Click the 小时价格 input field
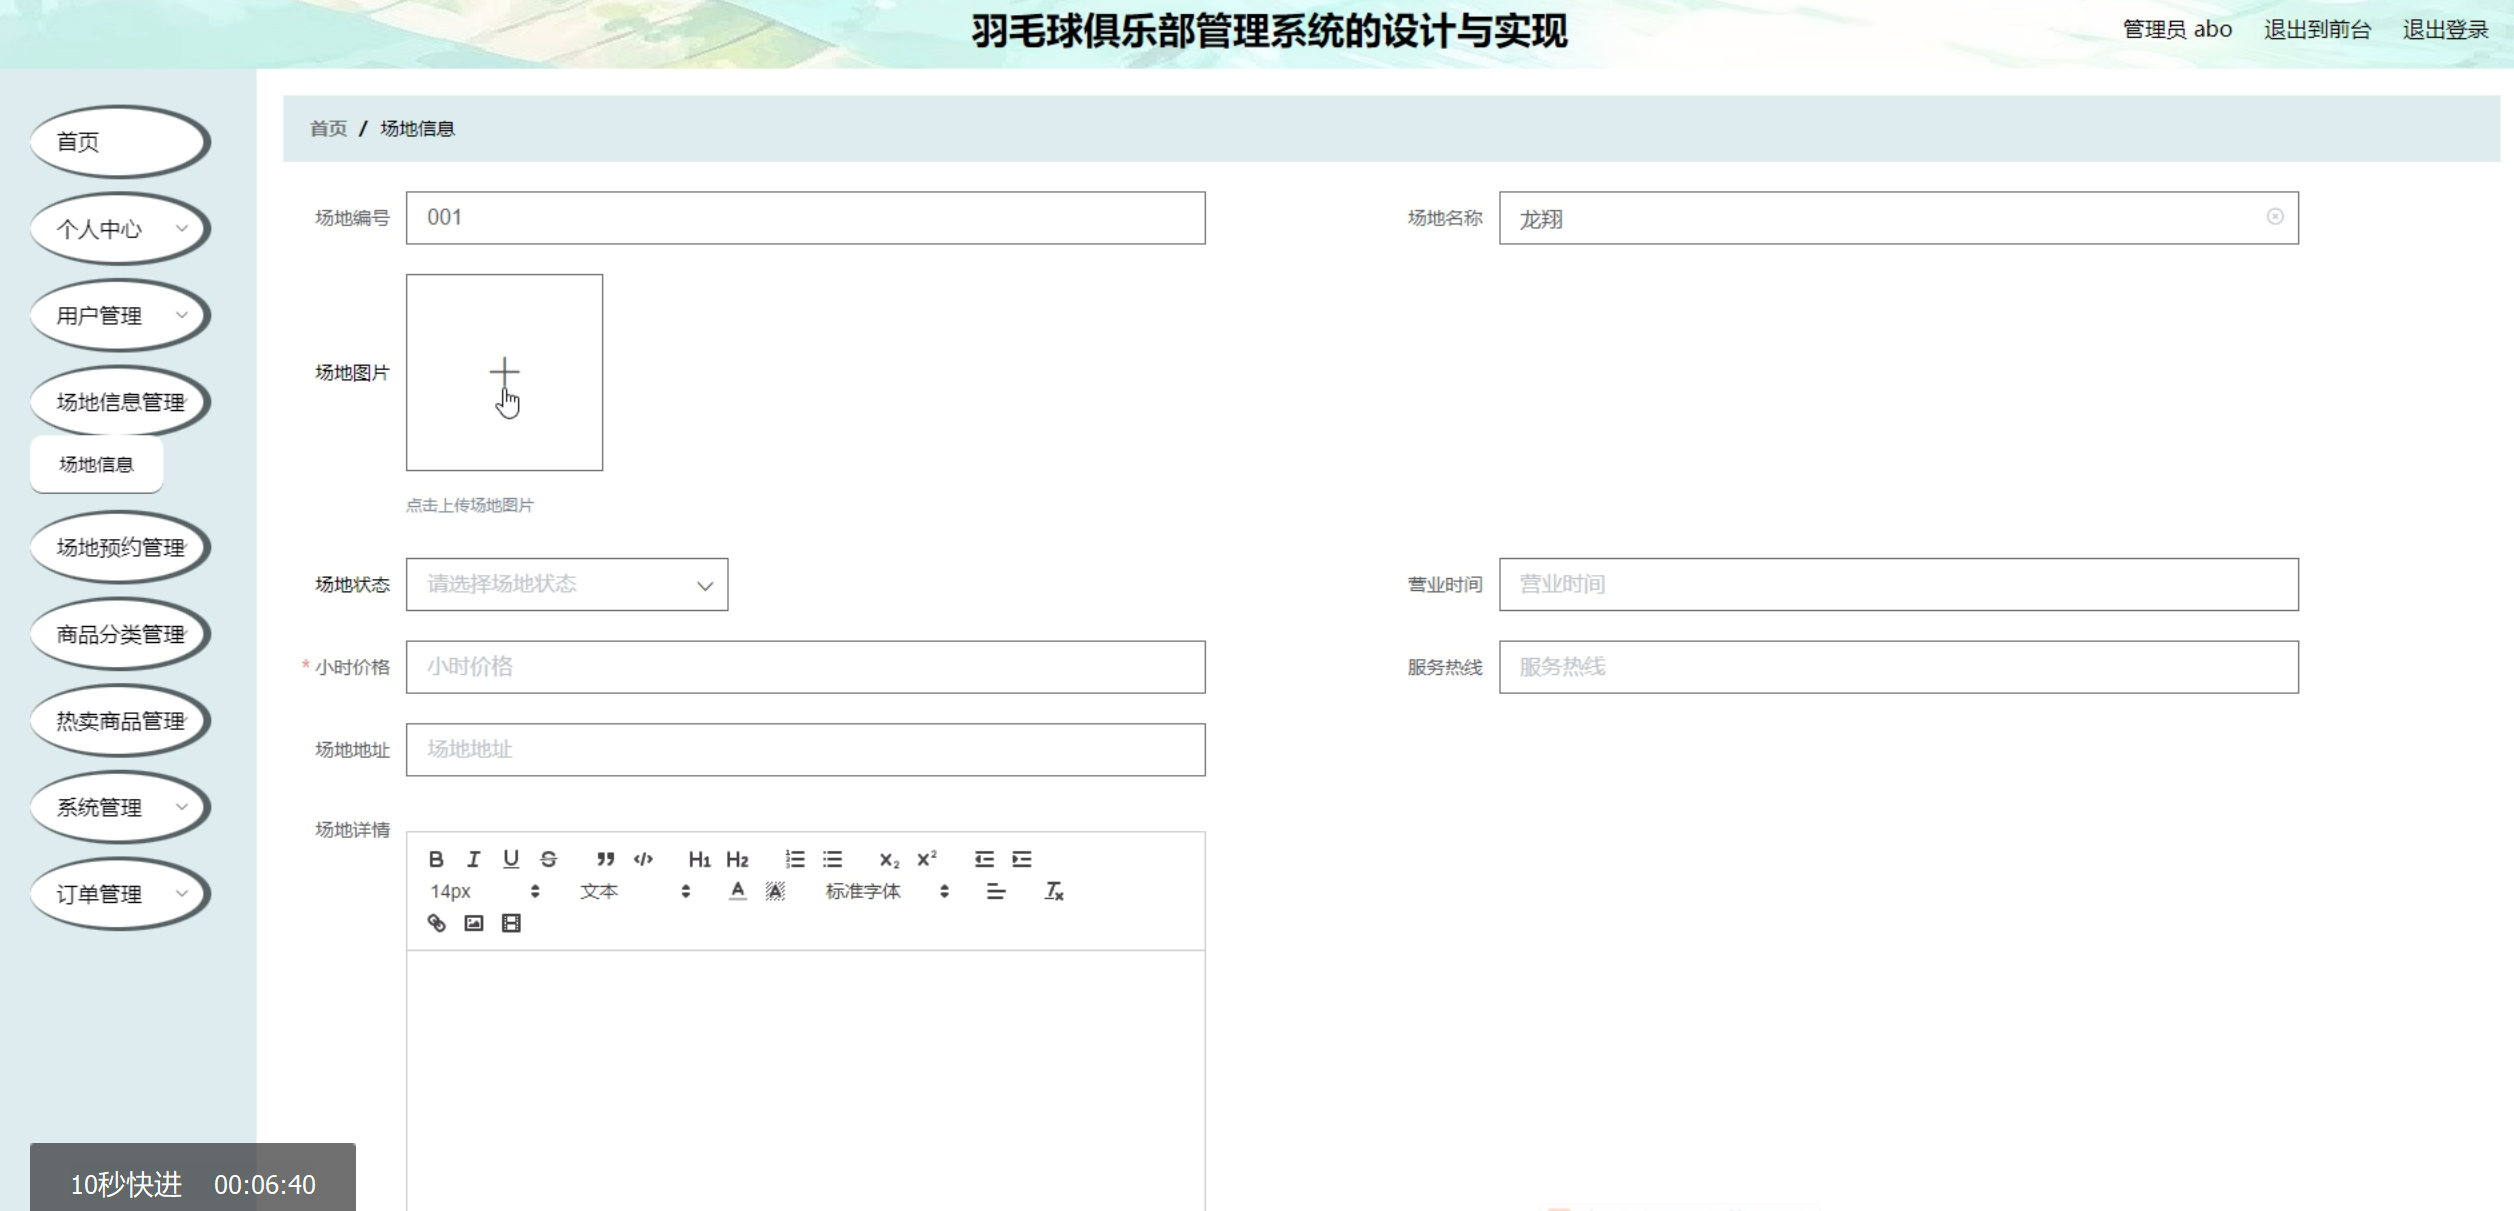 [x=805, y=667]
